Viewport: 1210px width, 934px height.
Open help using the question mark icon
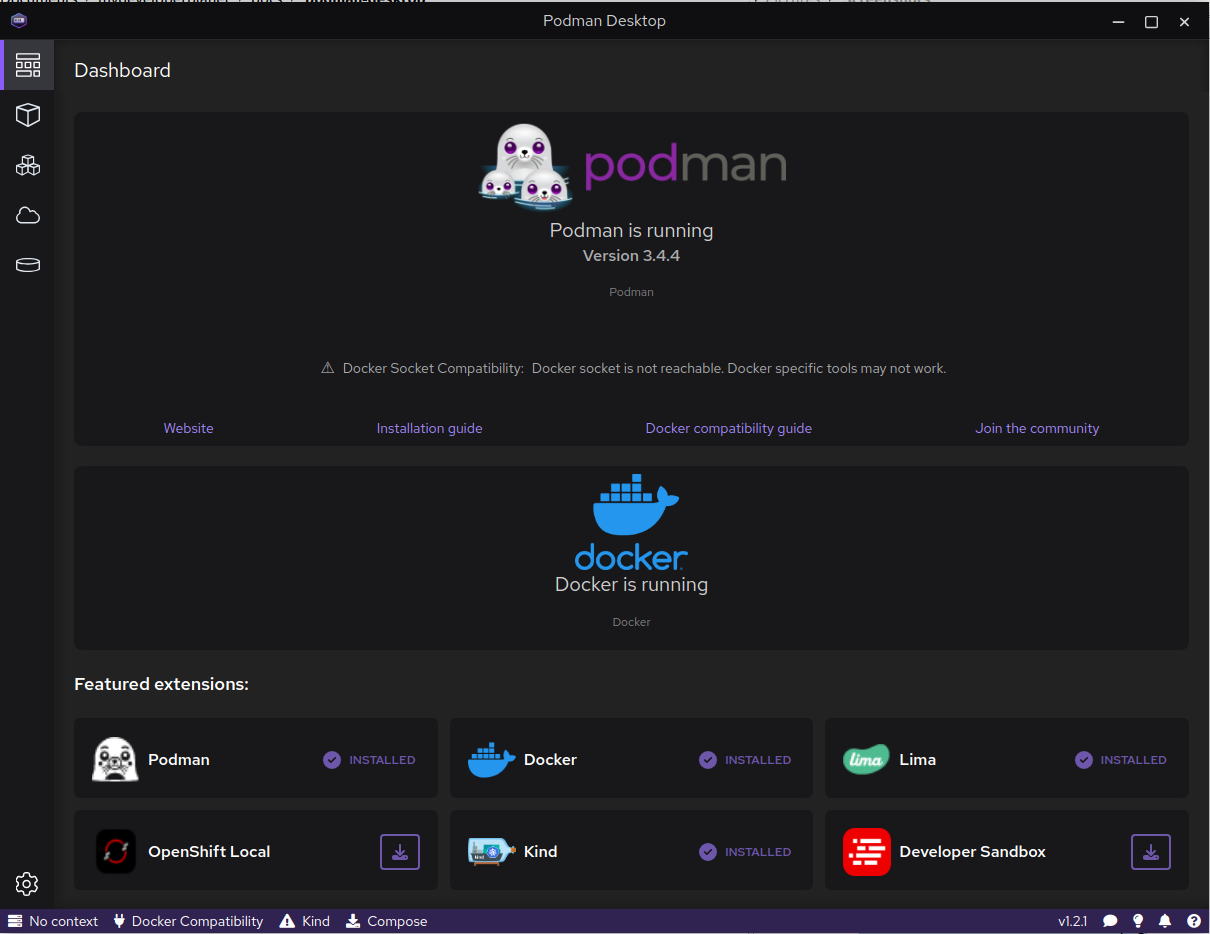(x=1193, y=920)
